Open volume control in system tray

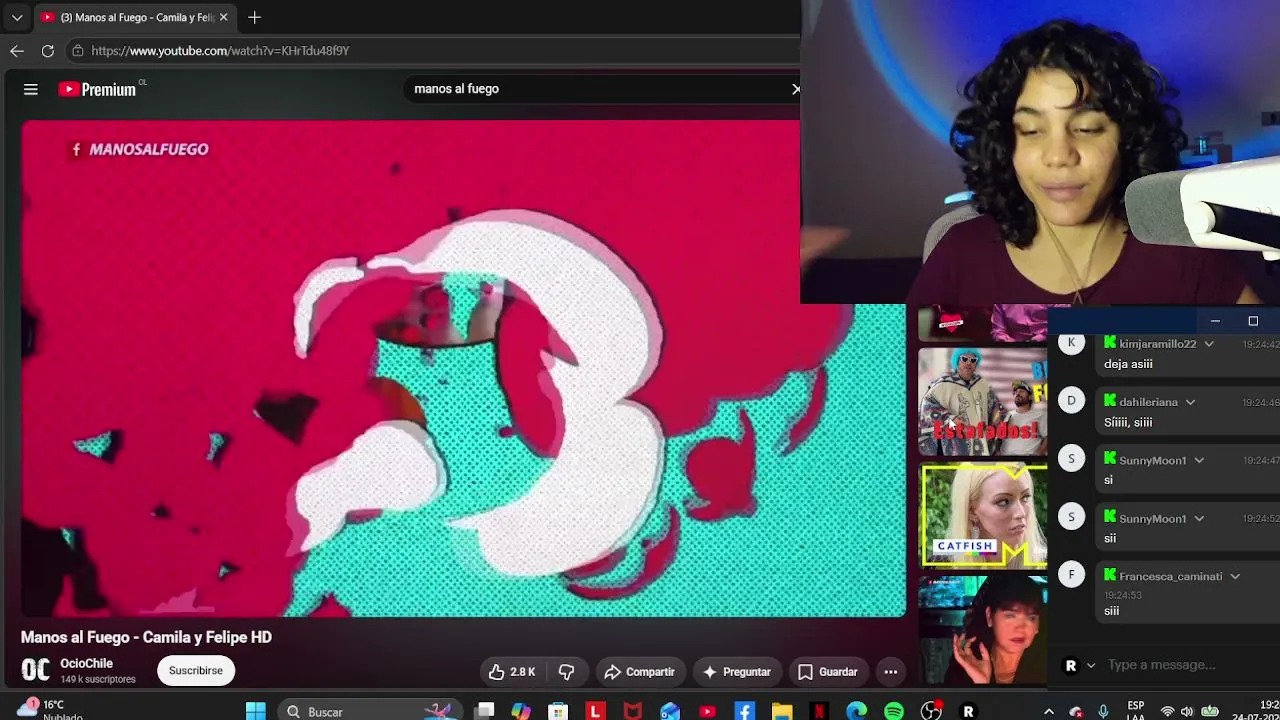[1187, 711]
